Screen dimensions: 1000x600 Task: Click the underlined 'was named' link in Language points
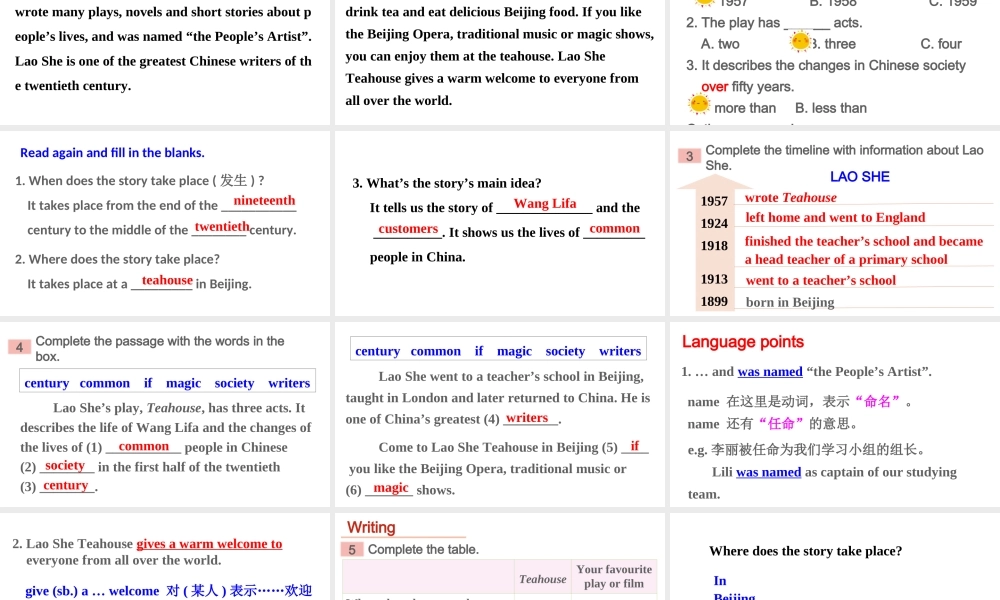click(x=769, y=372)
